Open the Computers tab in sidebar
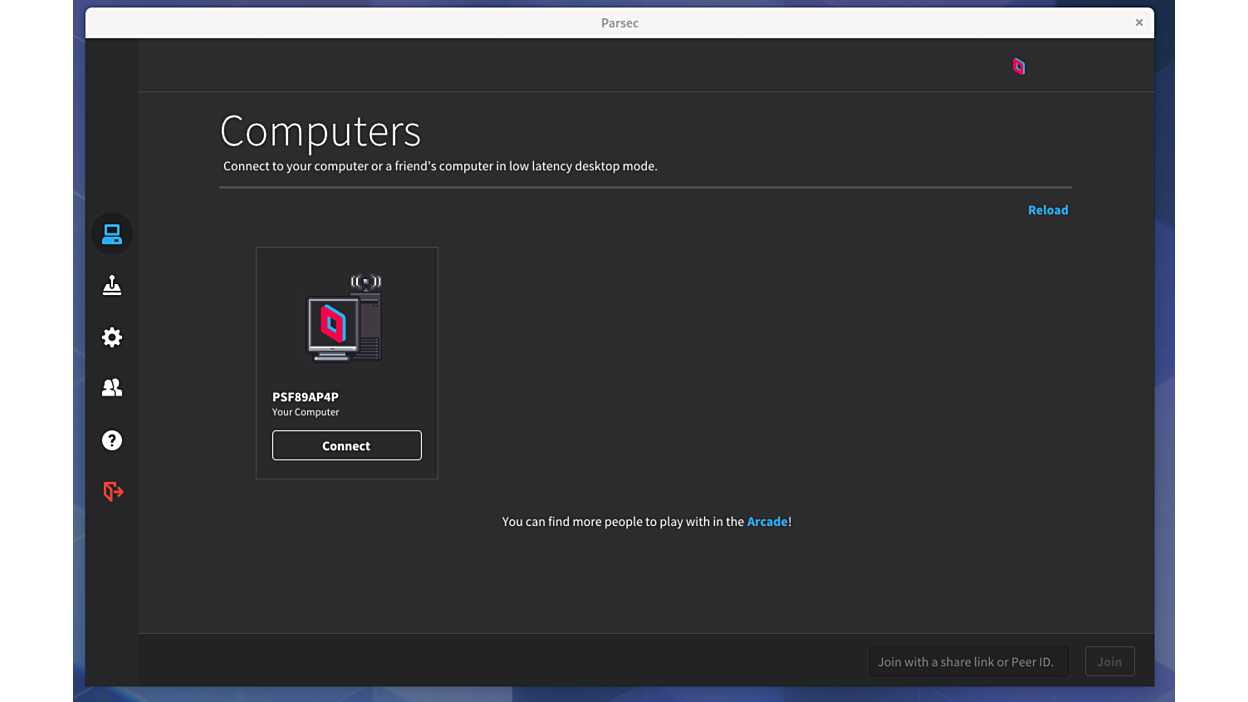Screen dimensions: 1248x702 coord(112,234)
